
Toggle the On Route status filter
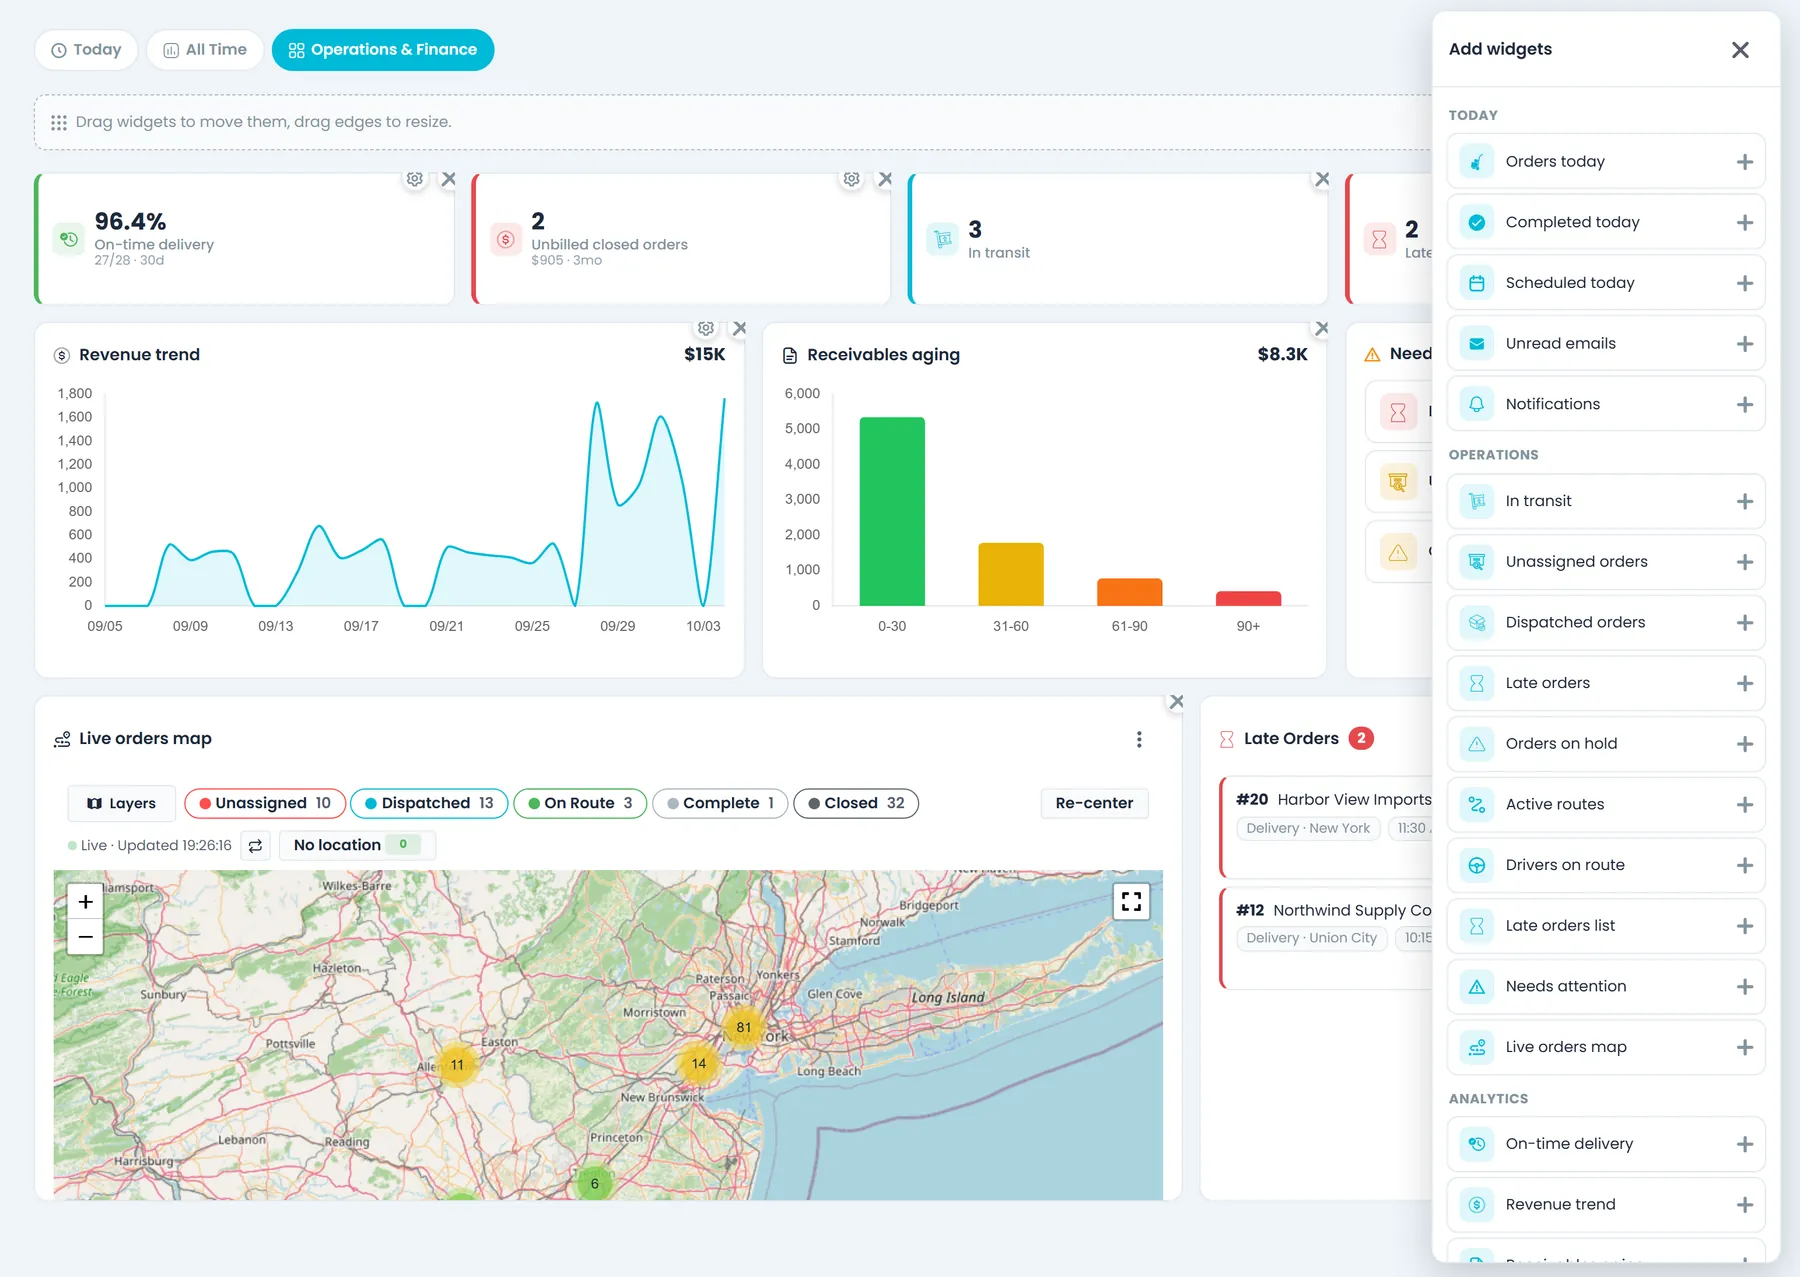[580, 803]
